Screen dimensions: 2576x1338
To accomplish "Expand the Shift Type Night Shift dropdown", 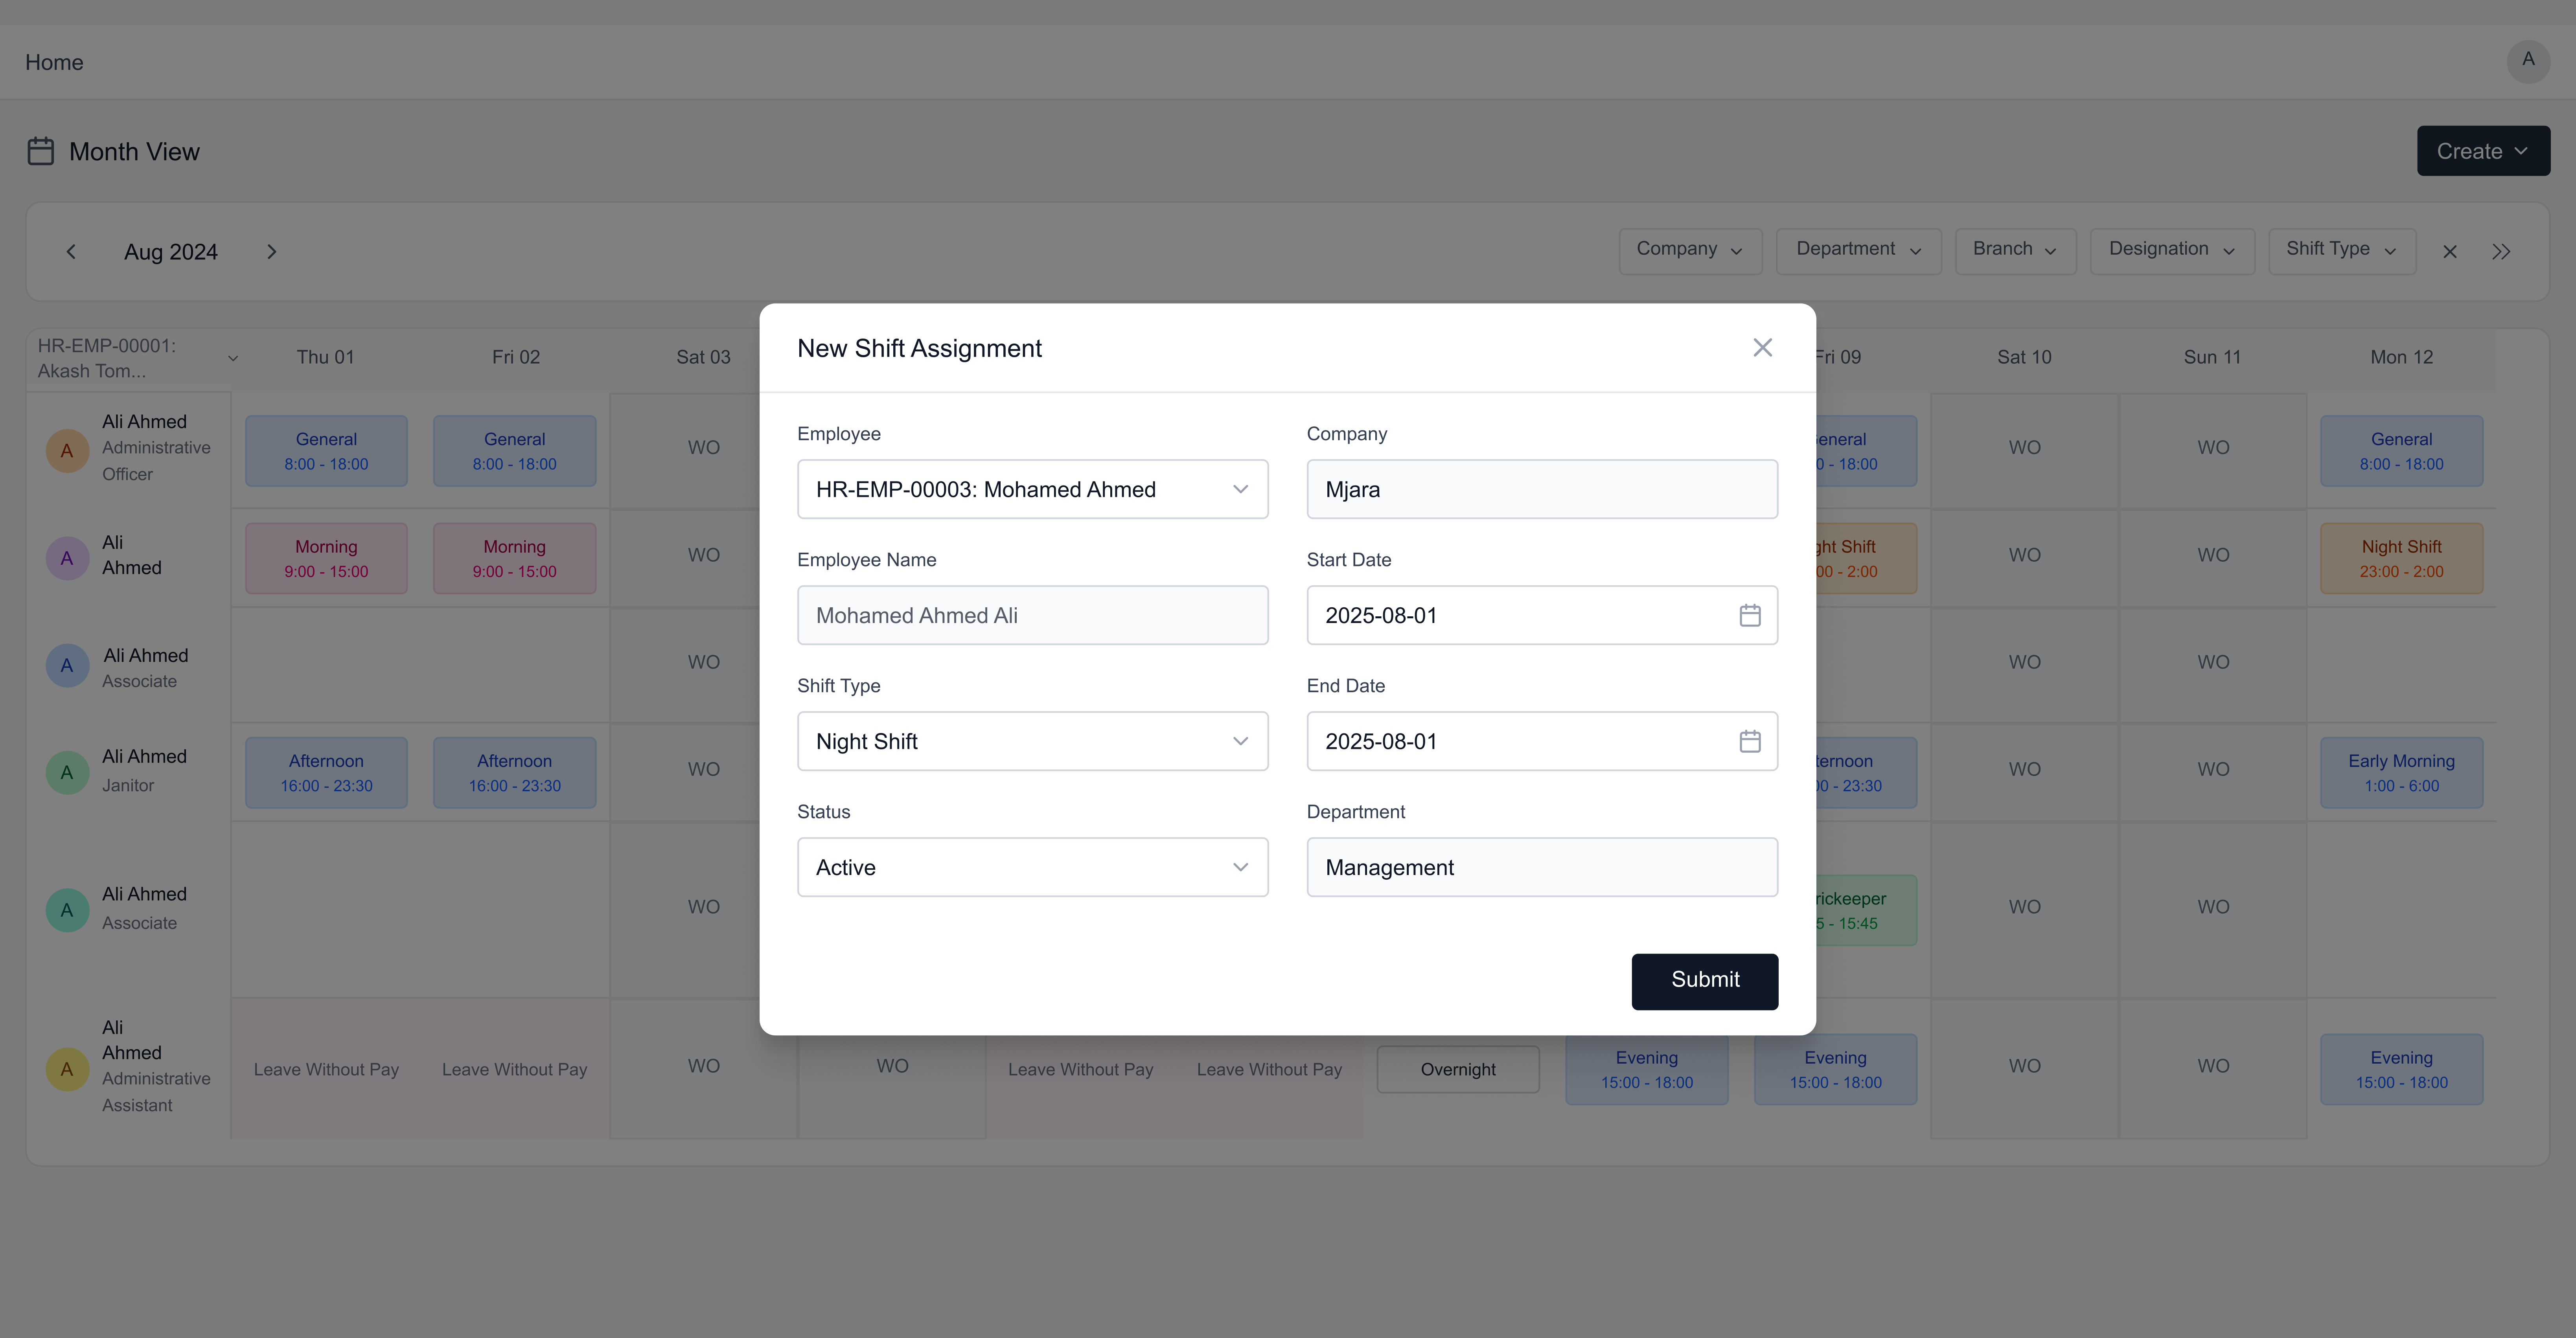I will (x=1032, y=741).
